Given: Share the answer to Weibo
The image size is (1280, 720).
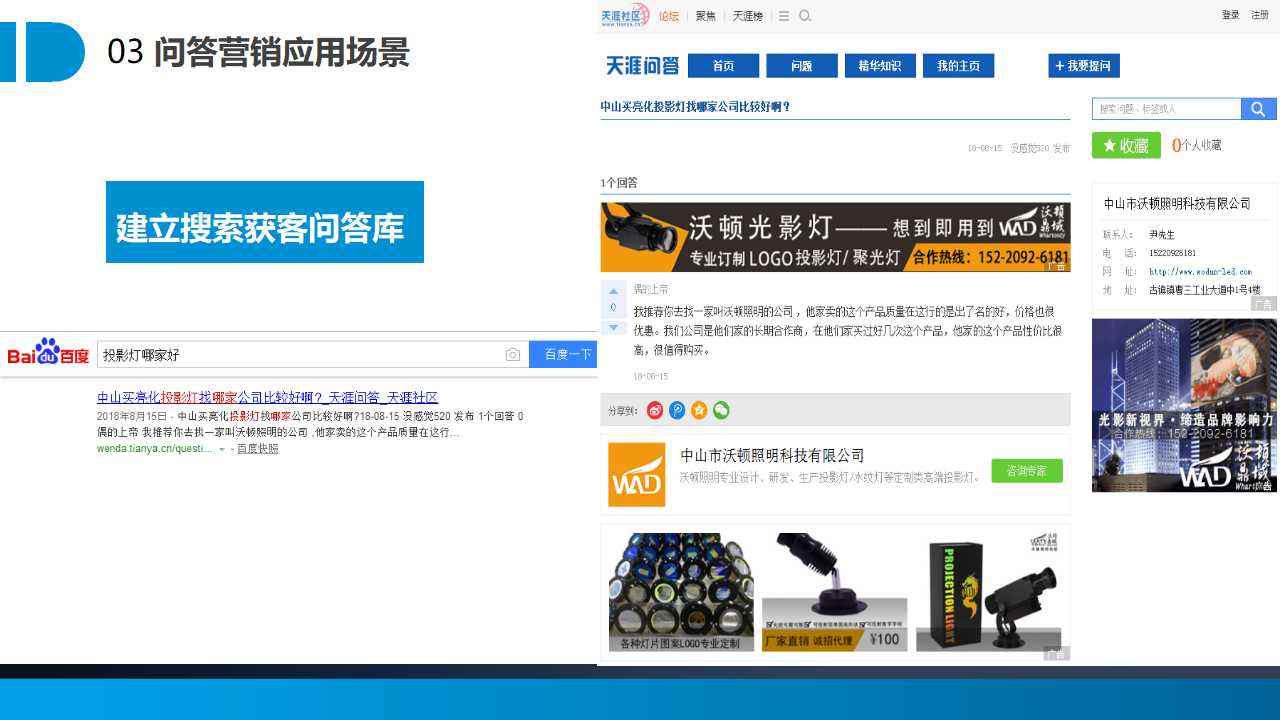Looking at the screenshot, I should tap(655, 410).
